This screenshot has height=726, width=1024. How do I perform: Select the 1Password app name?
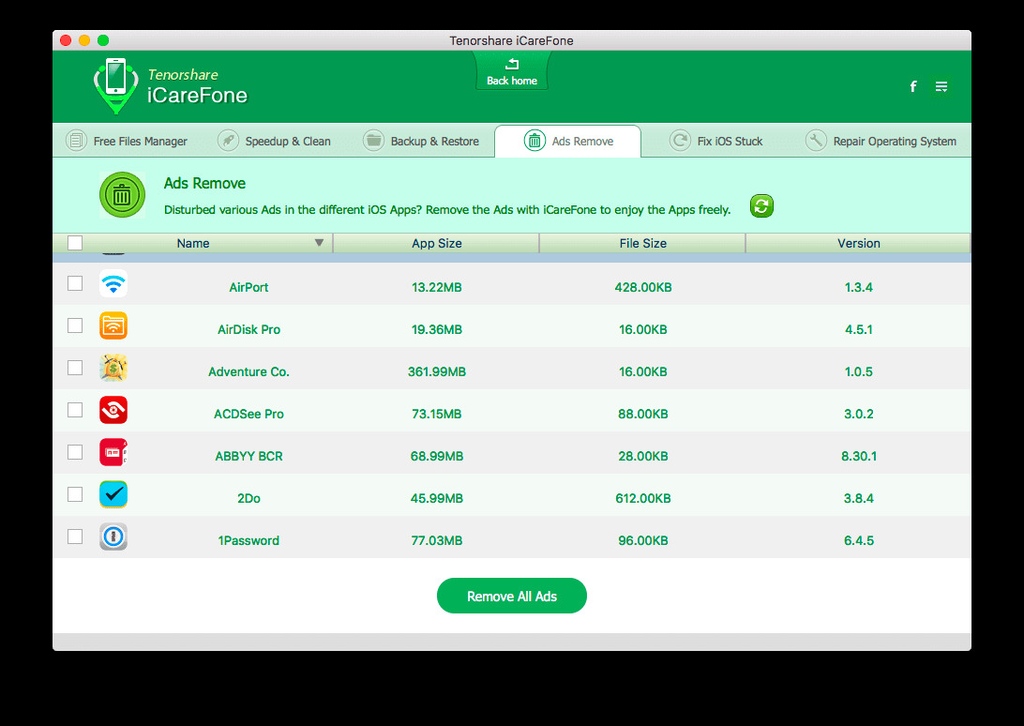pyautogui.click(x=249, y=541)
